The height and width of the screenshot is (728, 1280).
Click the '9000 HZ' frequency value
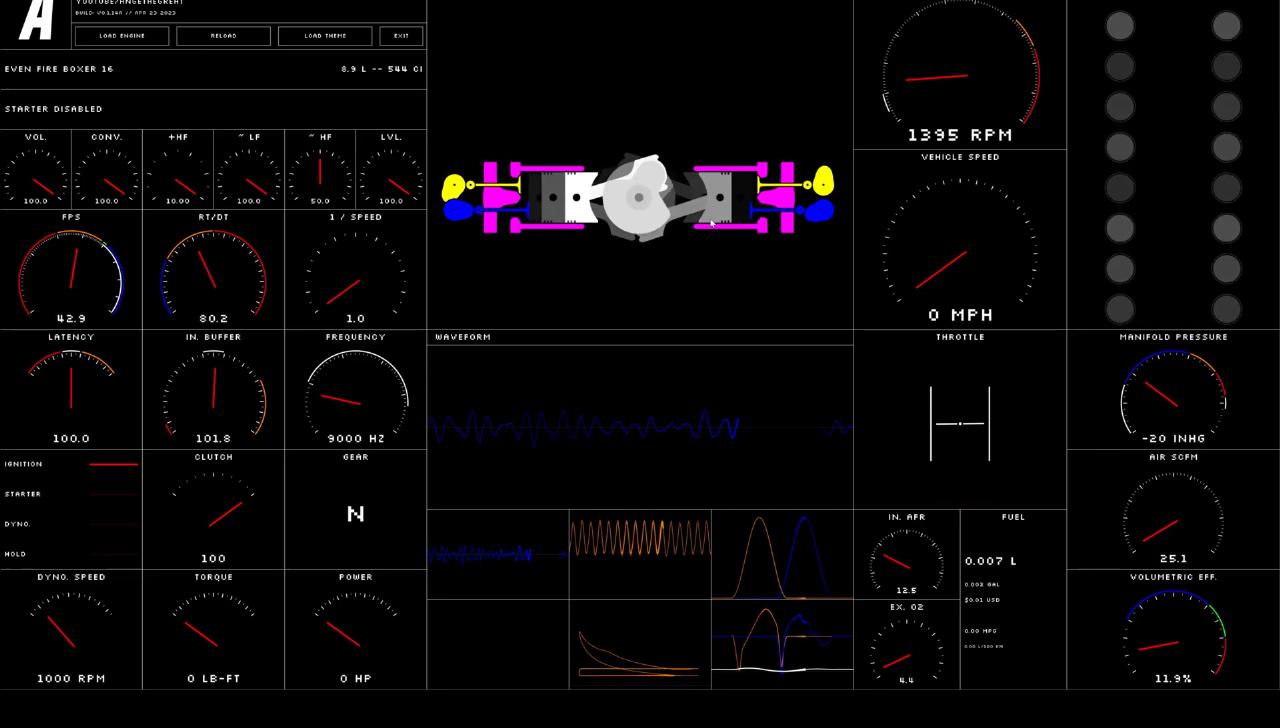[355, 438]
